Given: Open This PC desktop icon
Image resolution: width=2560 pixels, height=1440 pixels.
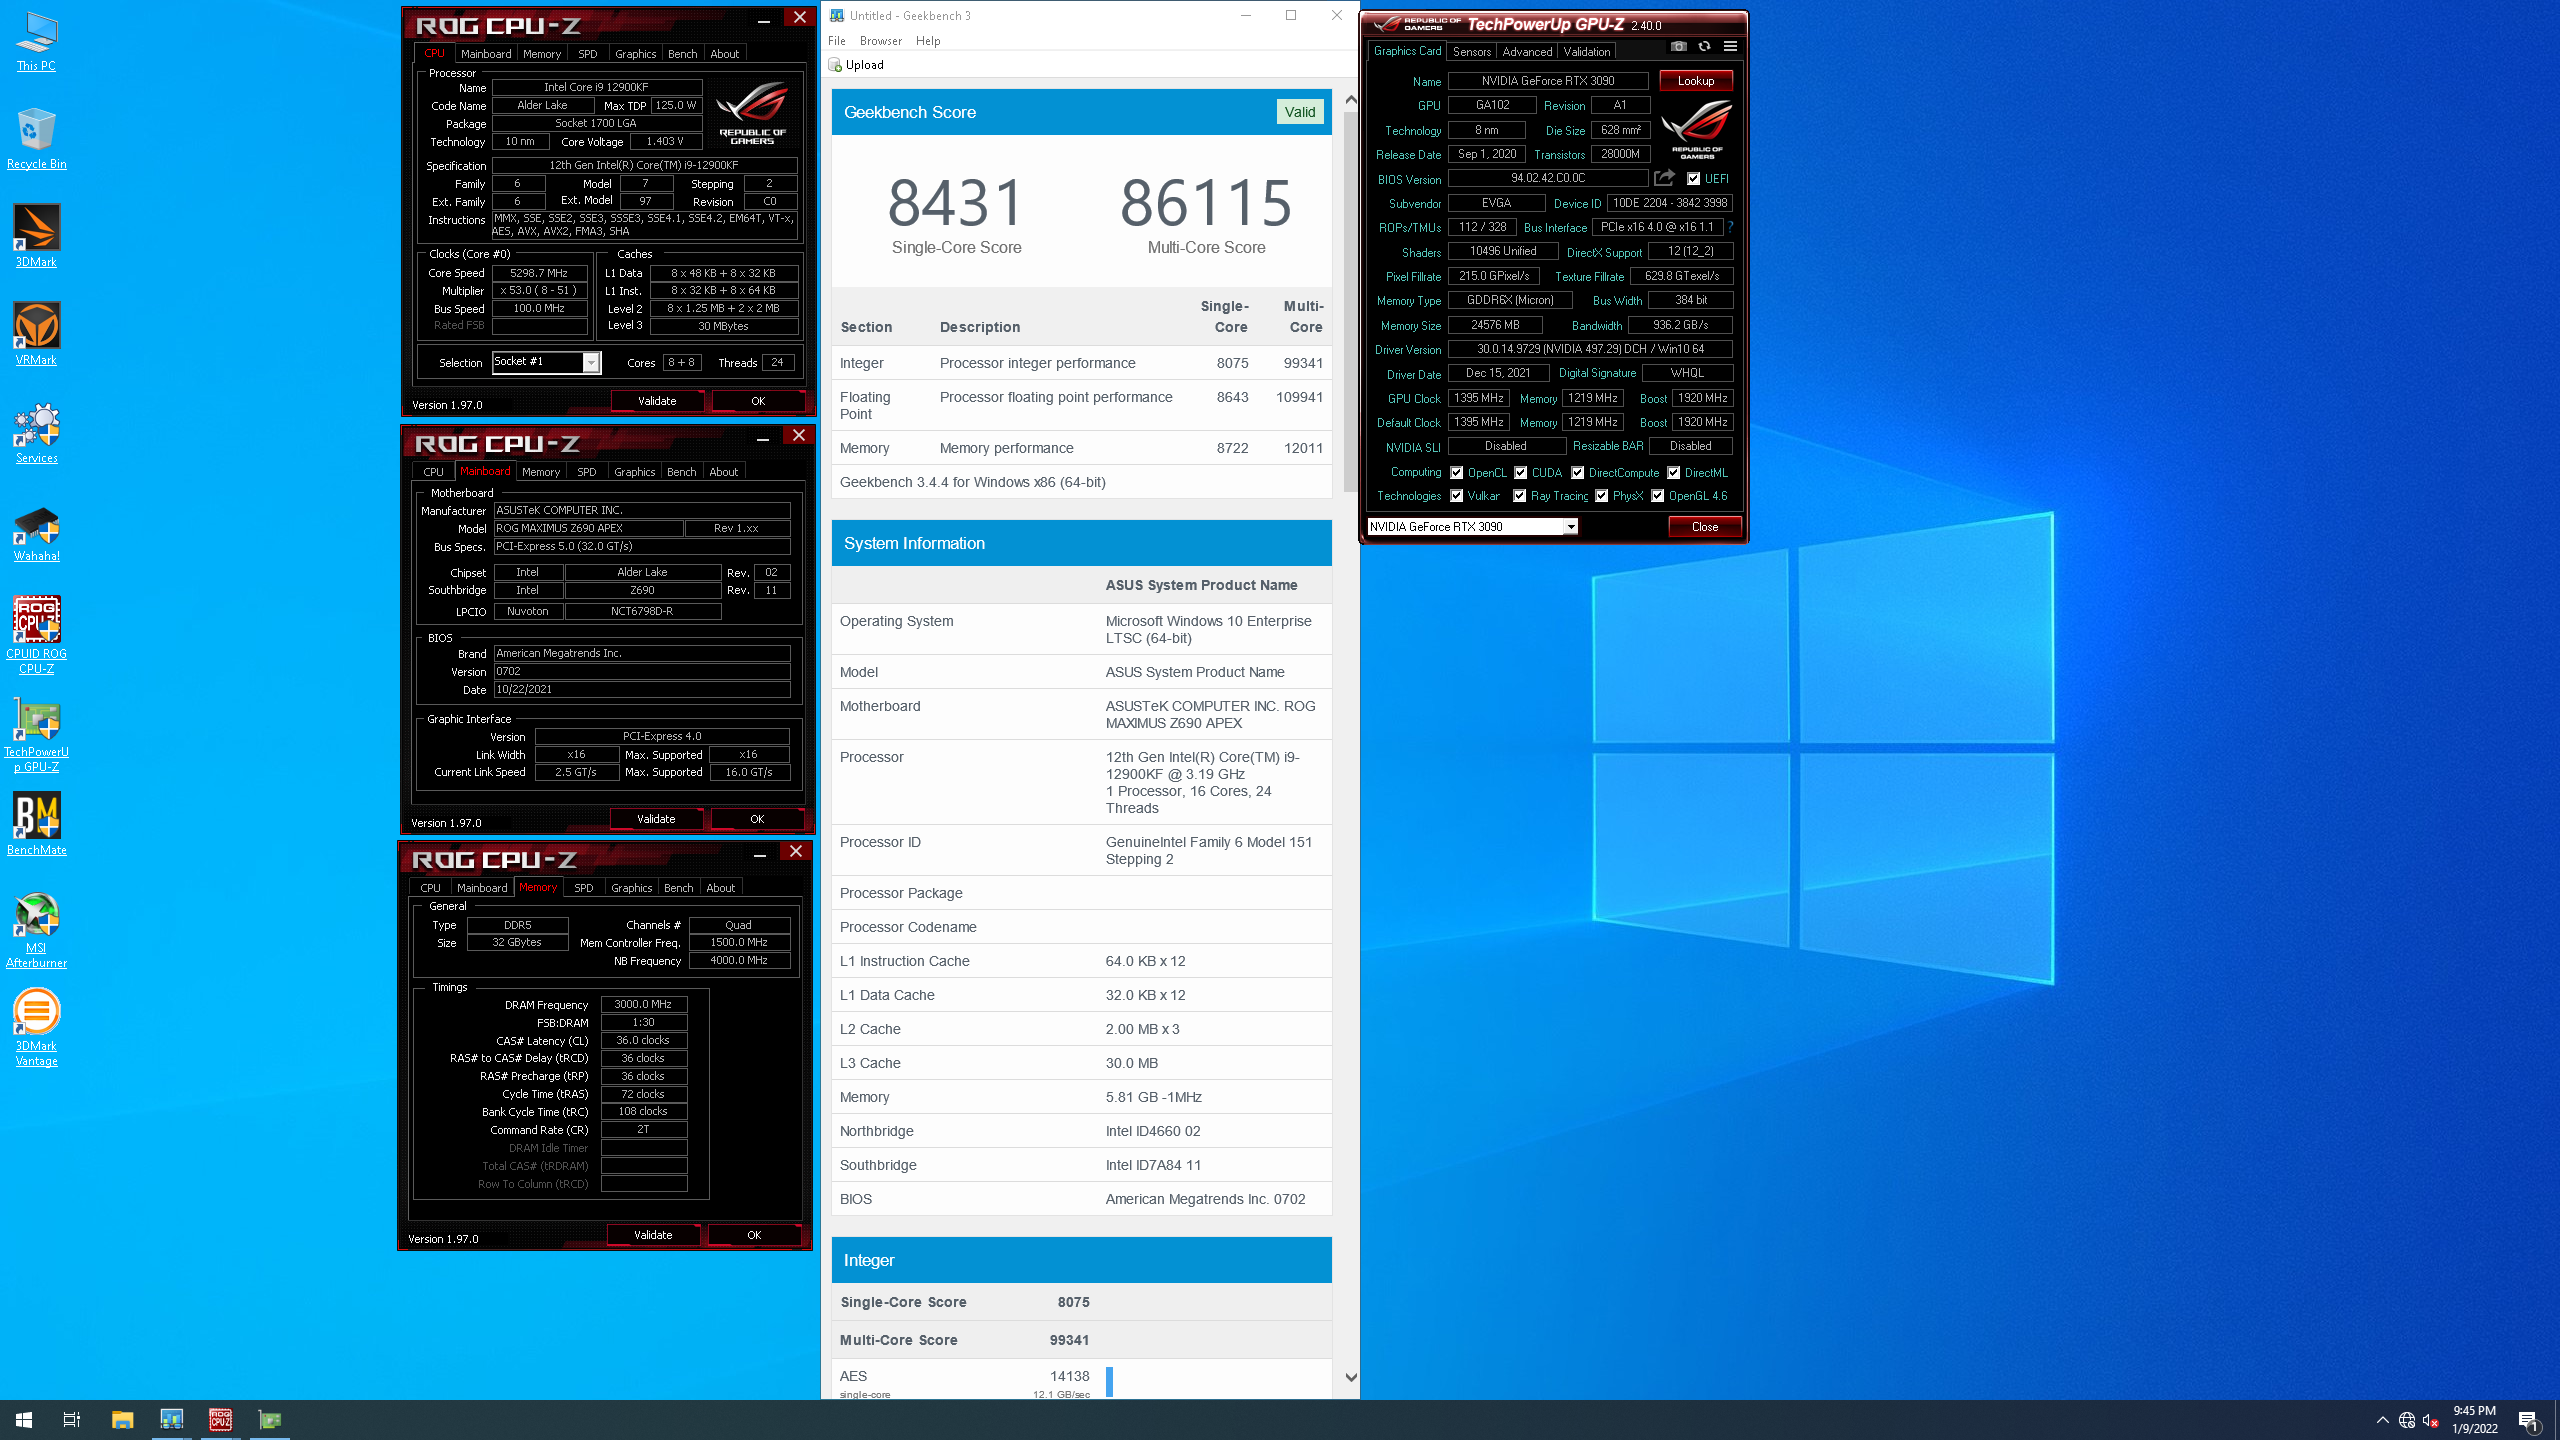Looking at the screenshot, I should pos(36,42).
